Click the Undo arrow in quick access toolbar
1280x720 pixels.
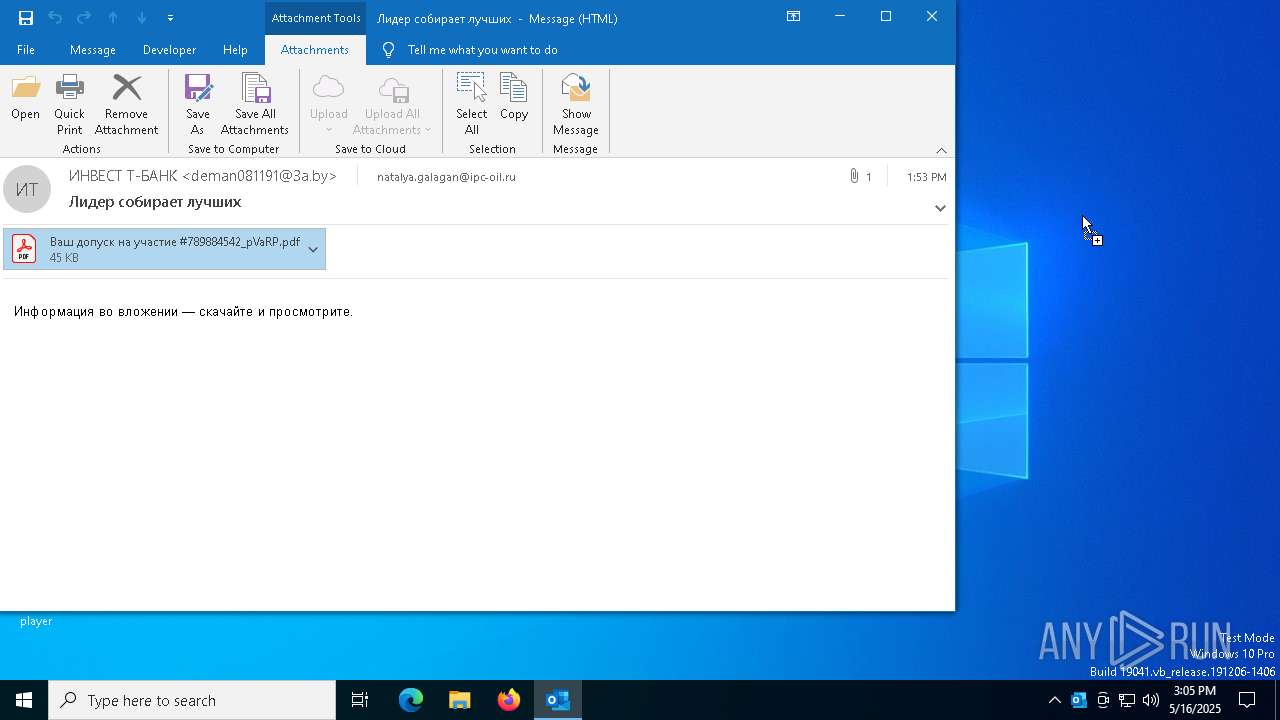pos(55,17)
